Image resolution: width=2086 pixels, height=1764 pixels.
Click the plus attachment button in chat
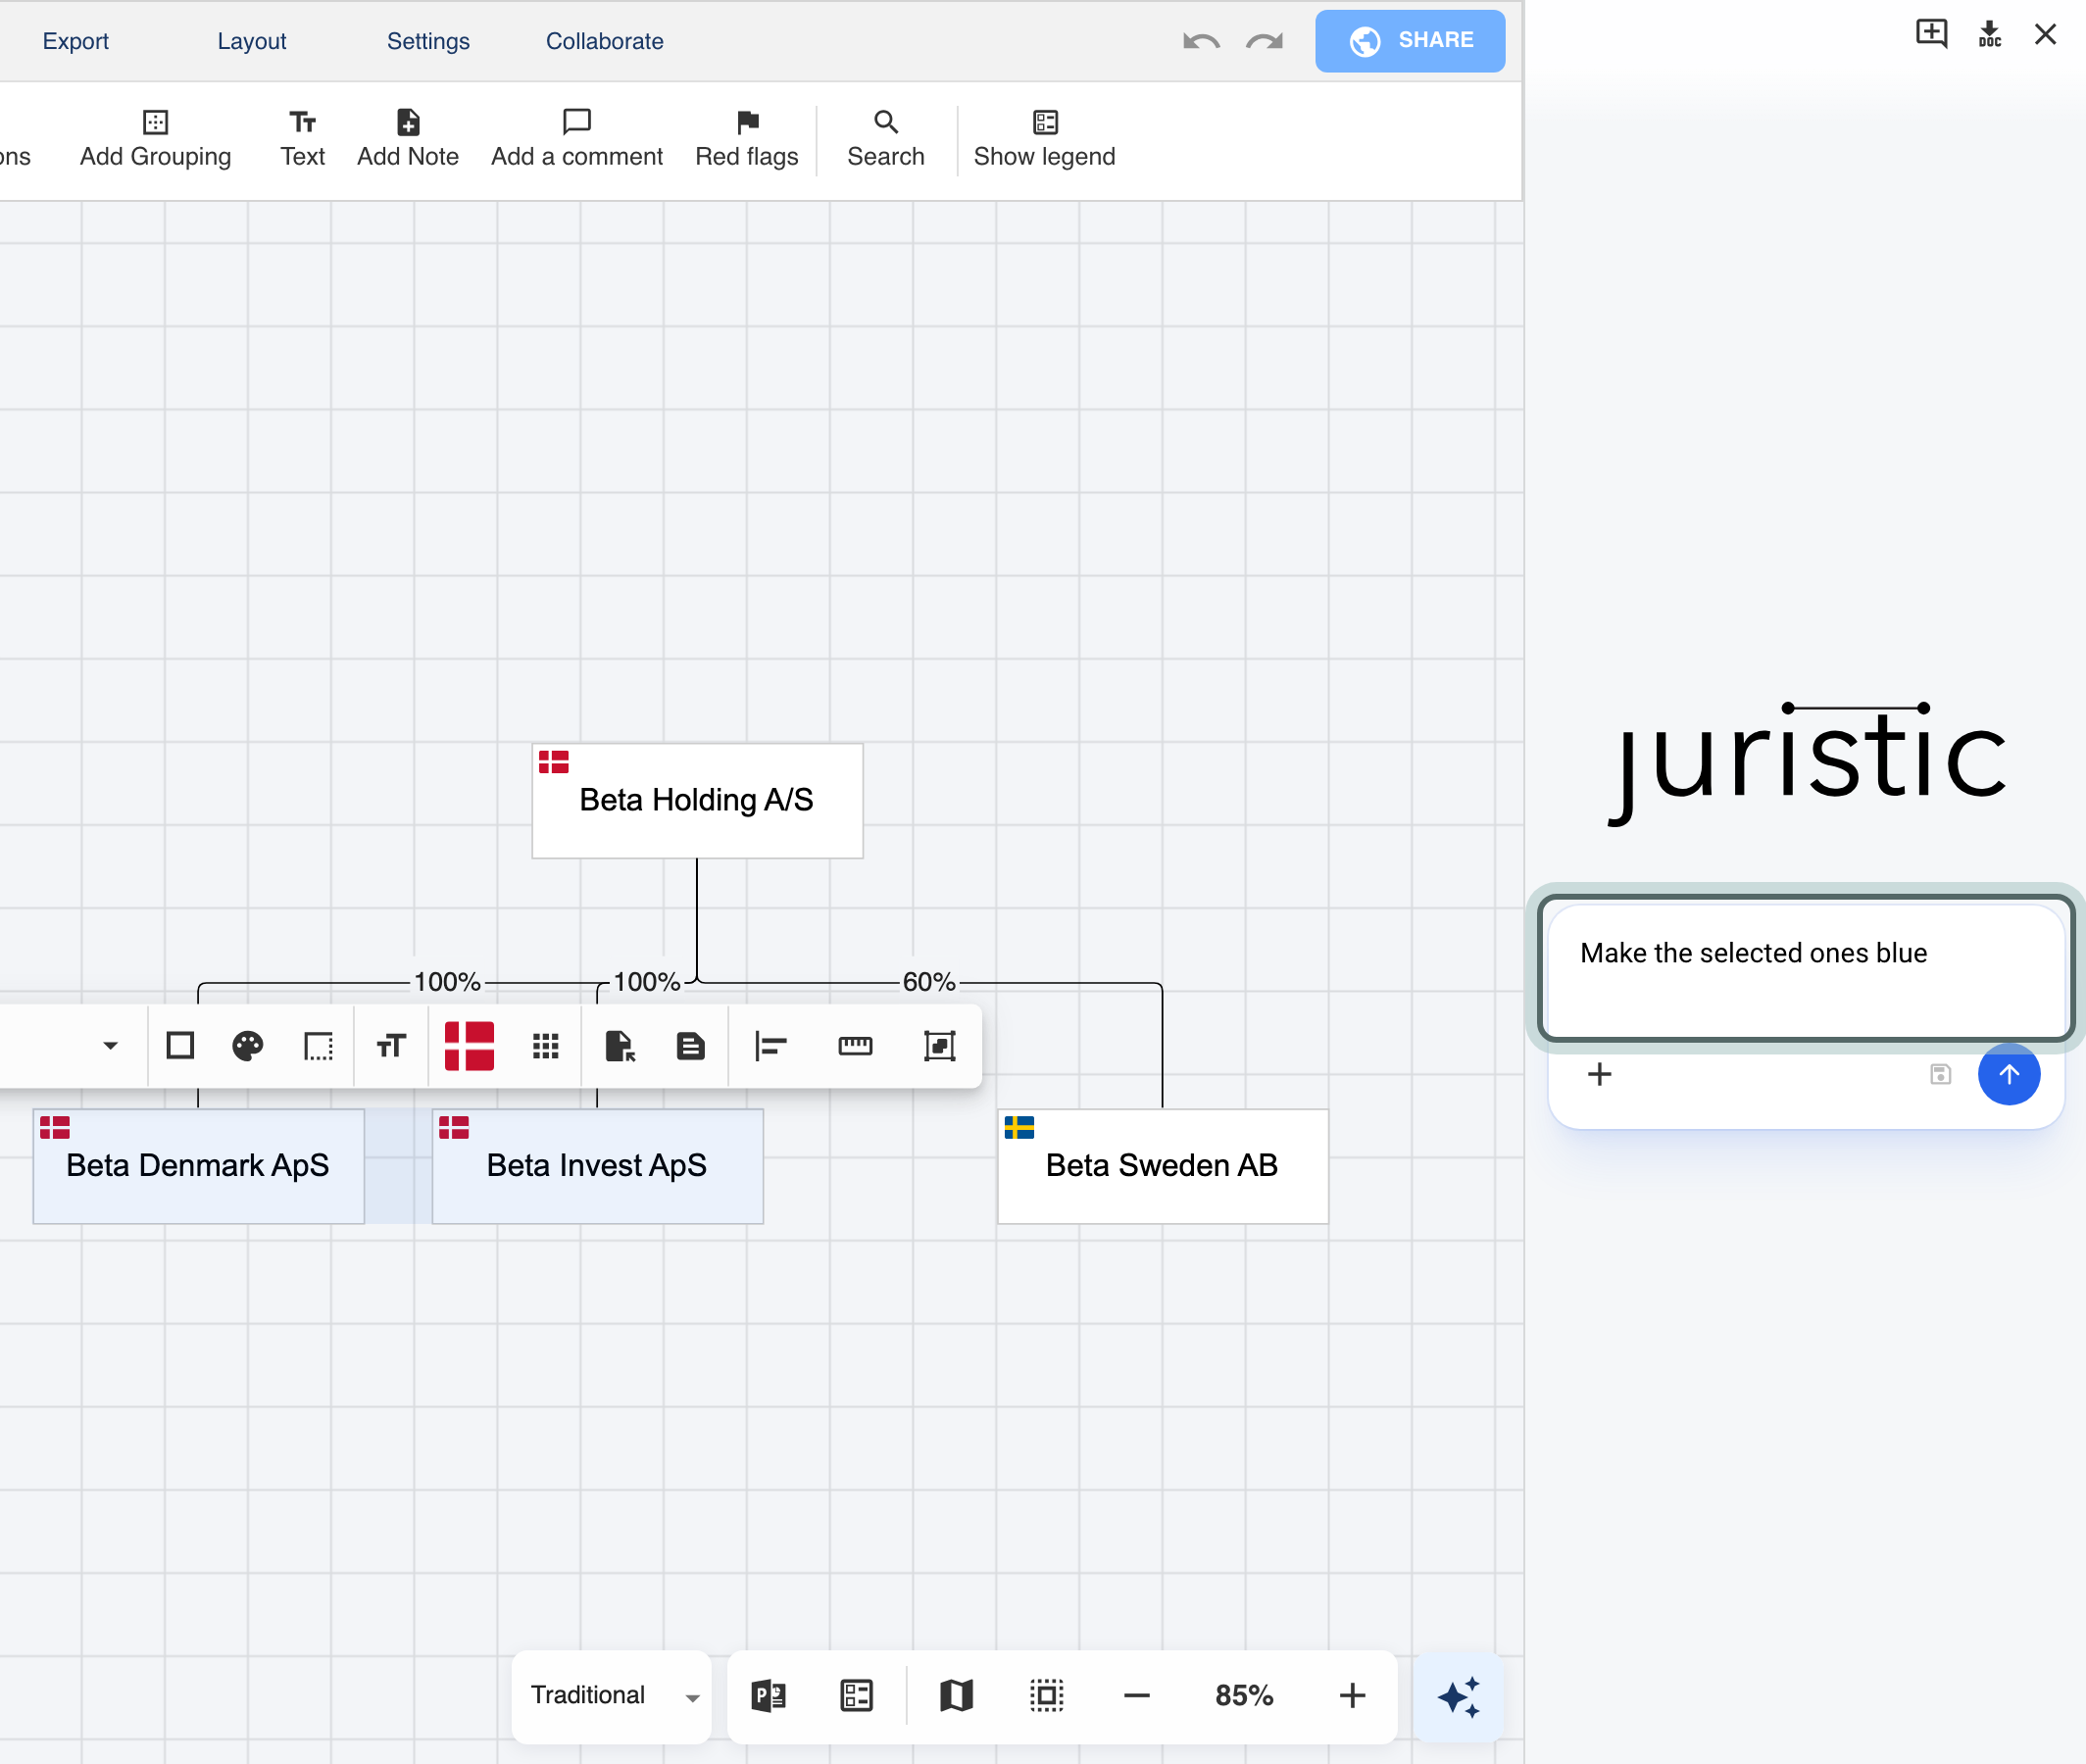coord(1600,1074)
